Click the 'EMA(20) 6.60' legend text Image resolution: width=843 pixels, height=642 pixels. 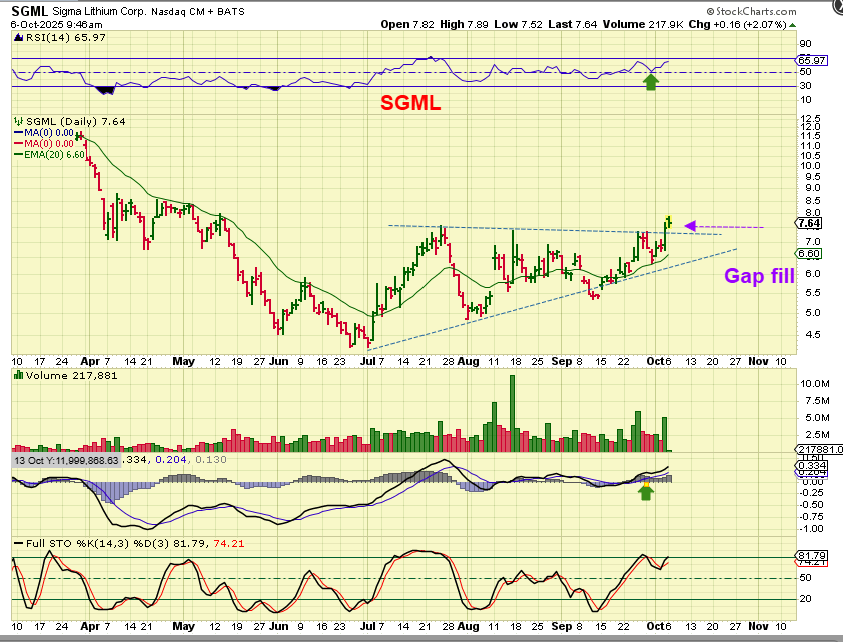[54, 155]
